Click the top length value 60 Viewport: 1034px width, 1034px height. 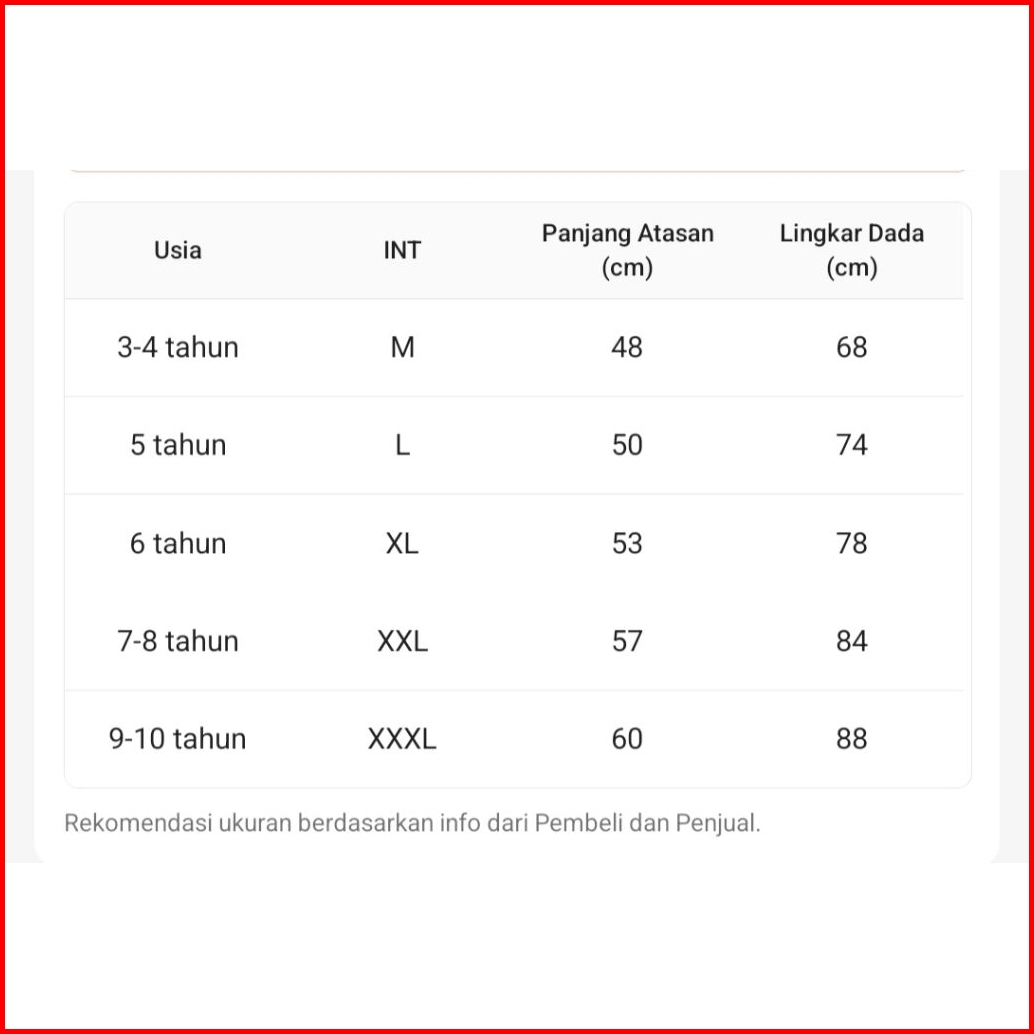(627, 739)
